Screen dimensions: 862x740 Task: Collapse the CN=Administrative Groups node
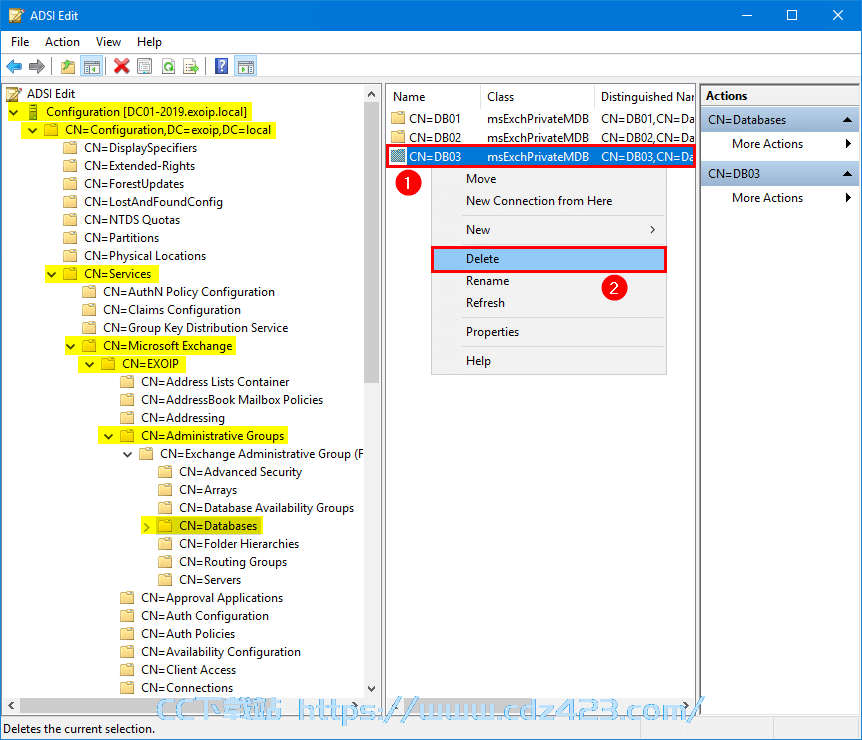108,437
